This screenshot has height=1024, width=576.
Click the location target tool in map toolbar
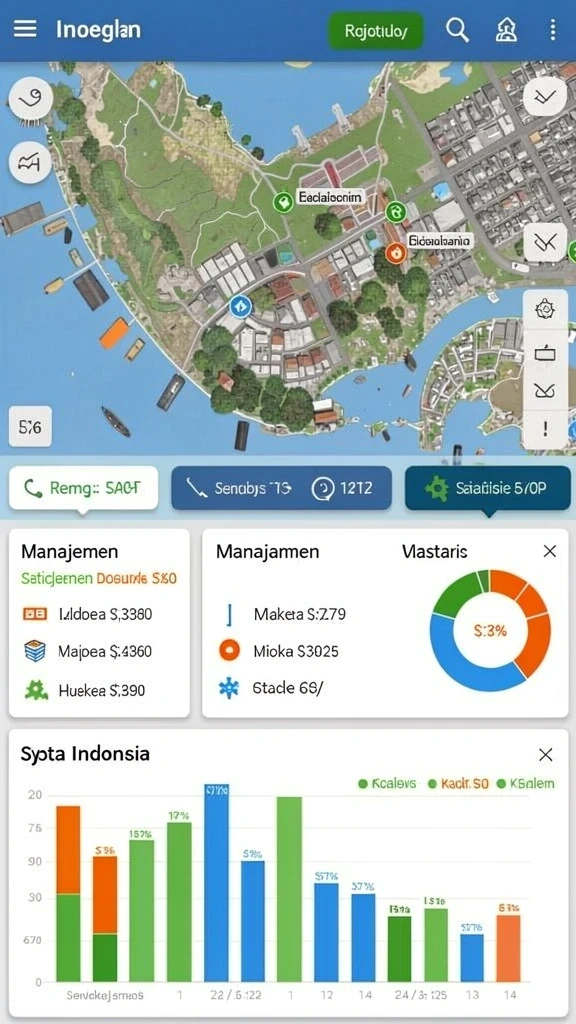click(545, 309)
